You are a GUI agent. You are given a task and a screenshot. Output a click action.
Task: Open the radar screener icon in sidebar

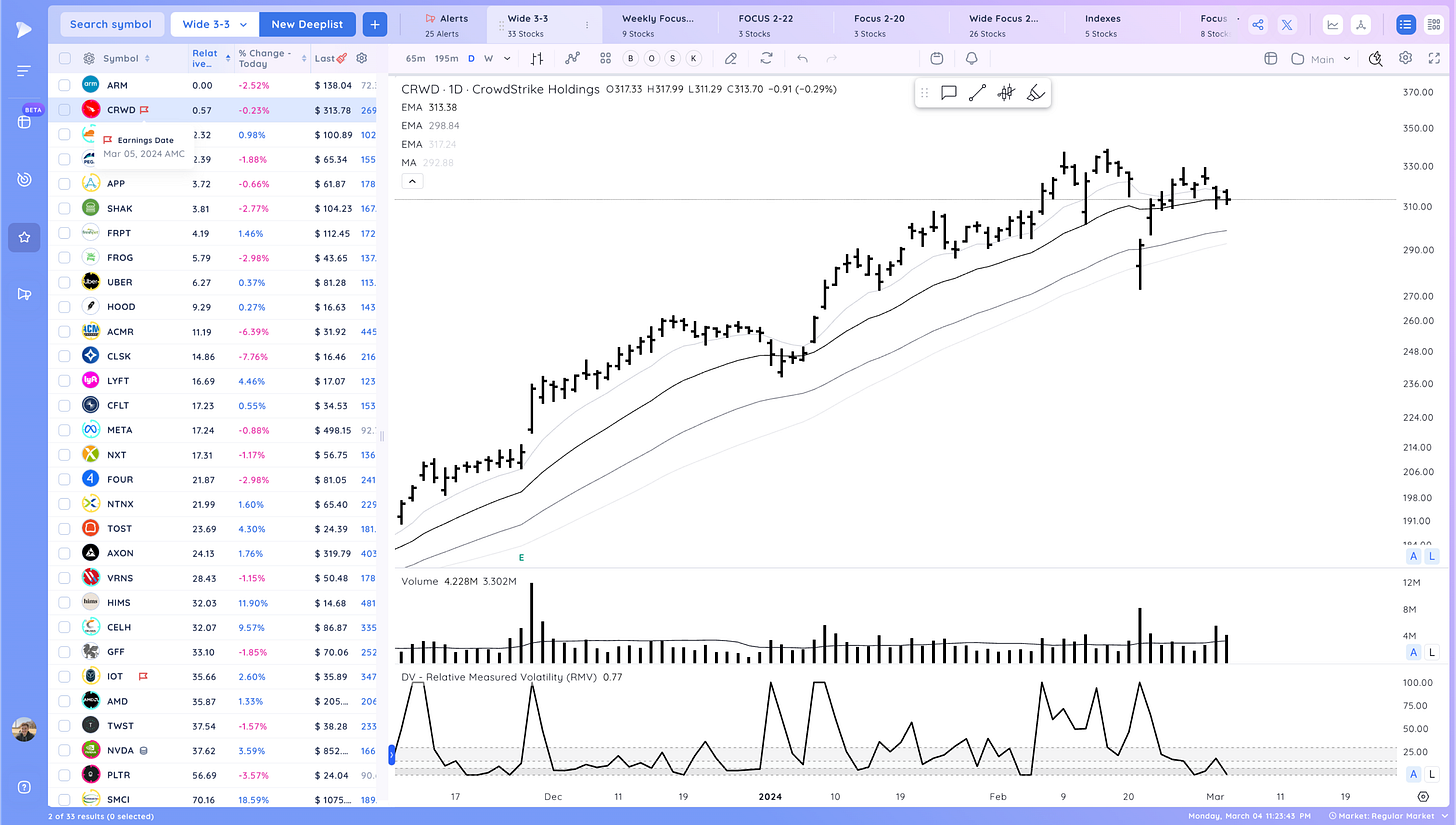click(24, 180)
